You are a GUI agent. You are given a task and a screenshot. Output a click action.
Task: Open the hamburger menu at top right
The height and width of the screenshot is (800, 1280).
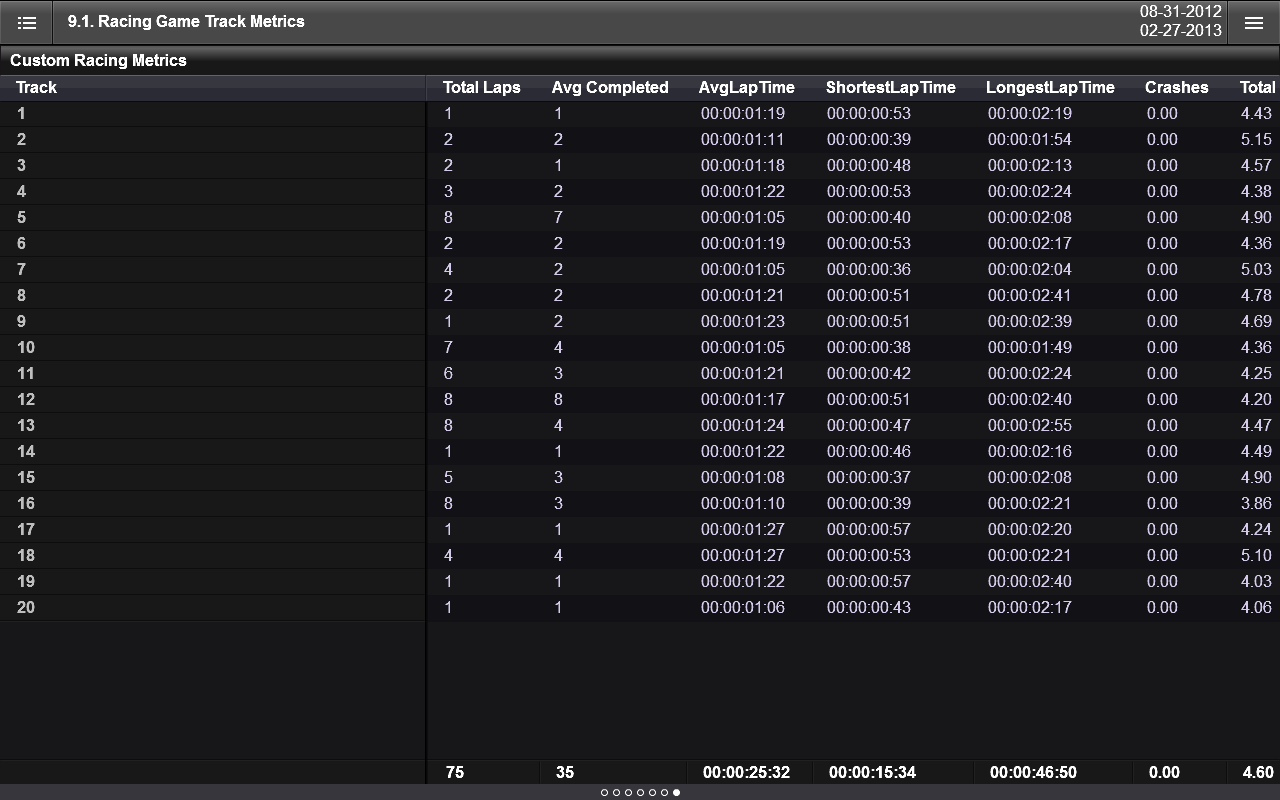(x=1253, y=22)
